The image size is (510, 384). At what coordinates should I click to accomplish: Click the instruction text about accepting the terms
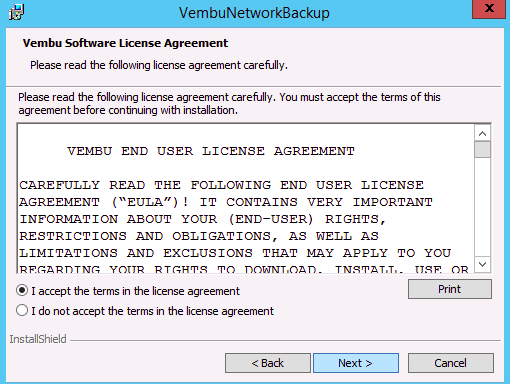229,104
